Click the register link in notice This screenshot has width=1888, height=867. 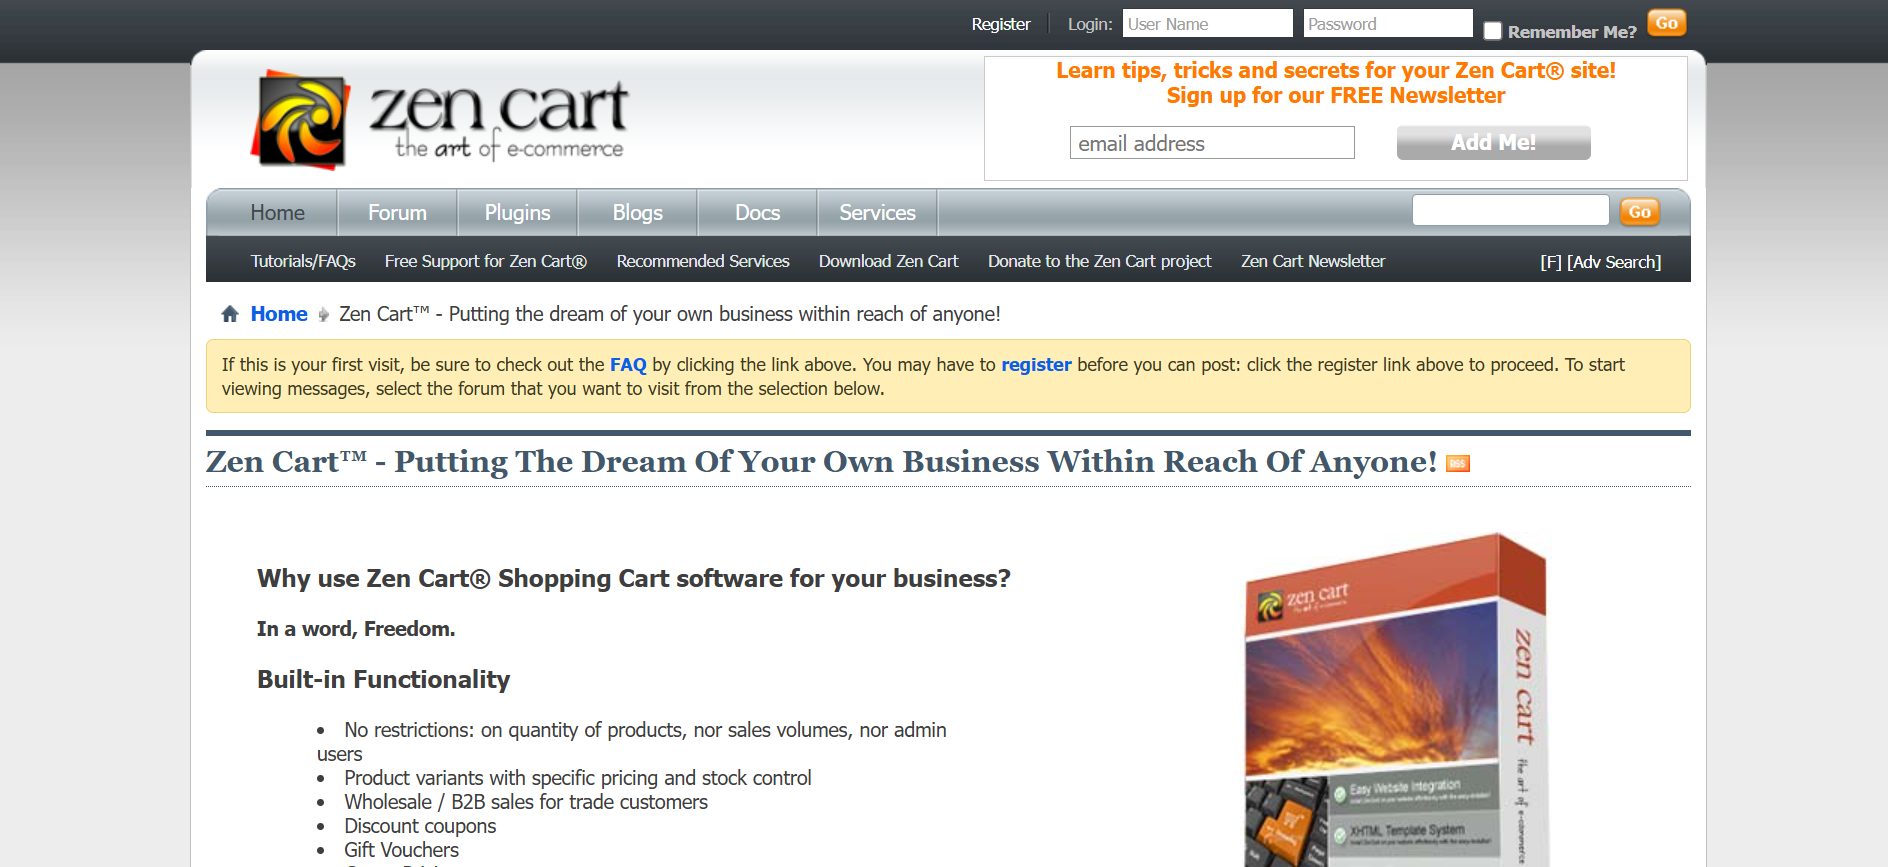(x=1036, y=365)
